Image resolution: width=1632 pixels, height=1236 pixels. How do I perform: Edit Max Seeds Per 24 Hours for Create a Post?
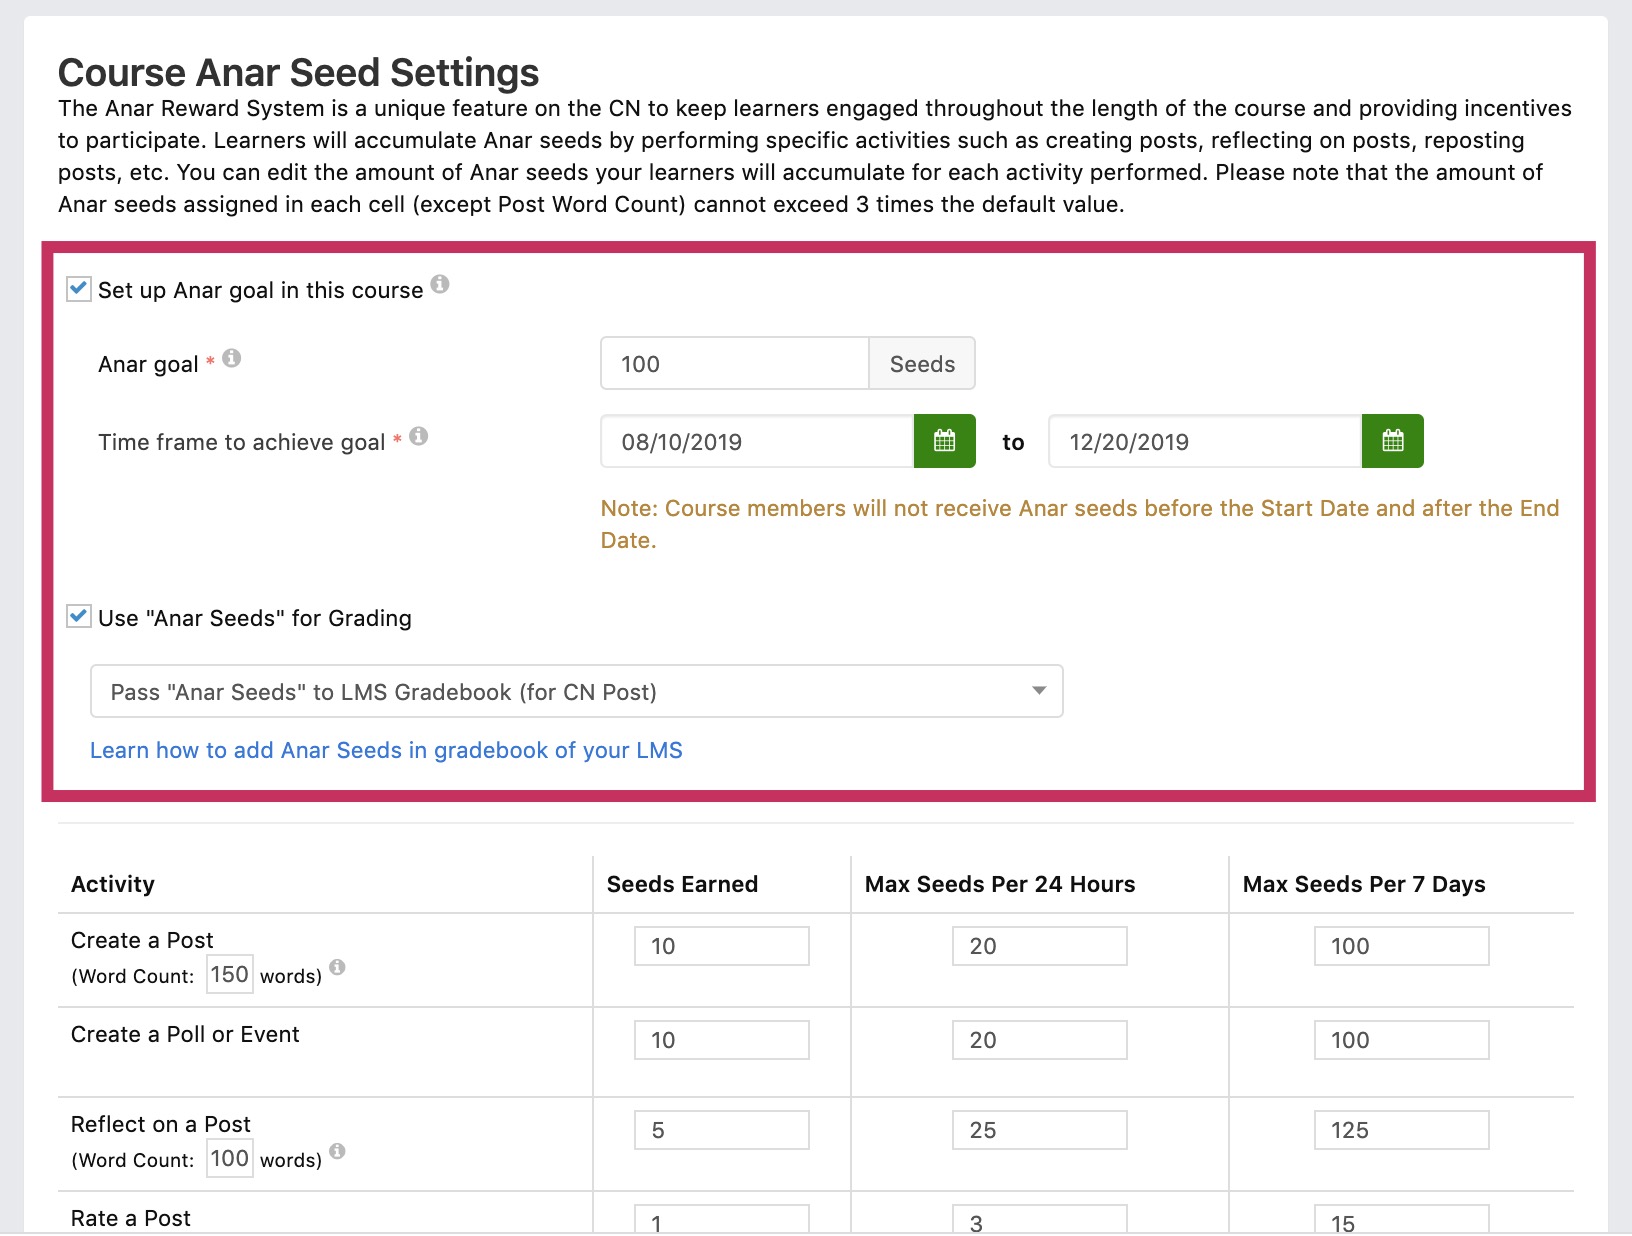pyautogui.click(x=1040, y=946)
